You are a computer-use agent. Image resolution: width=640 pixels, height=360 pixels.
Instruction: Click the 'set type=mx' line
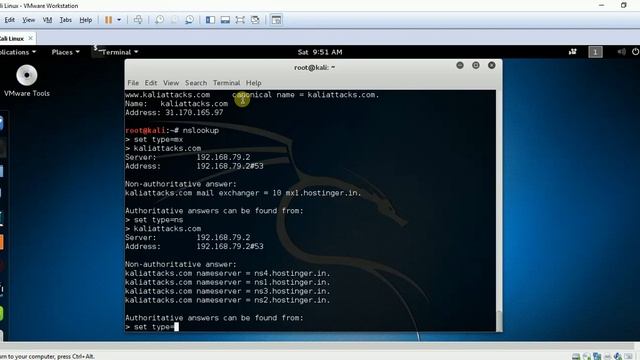(154, 140)
